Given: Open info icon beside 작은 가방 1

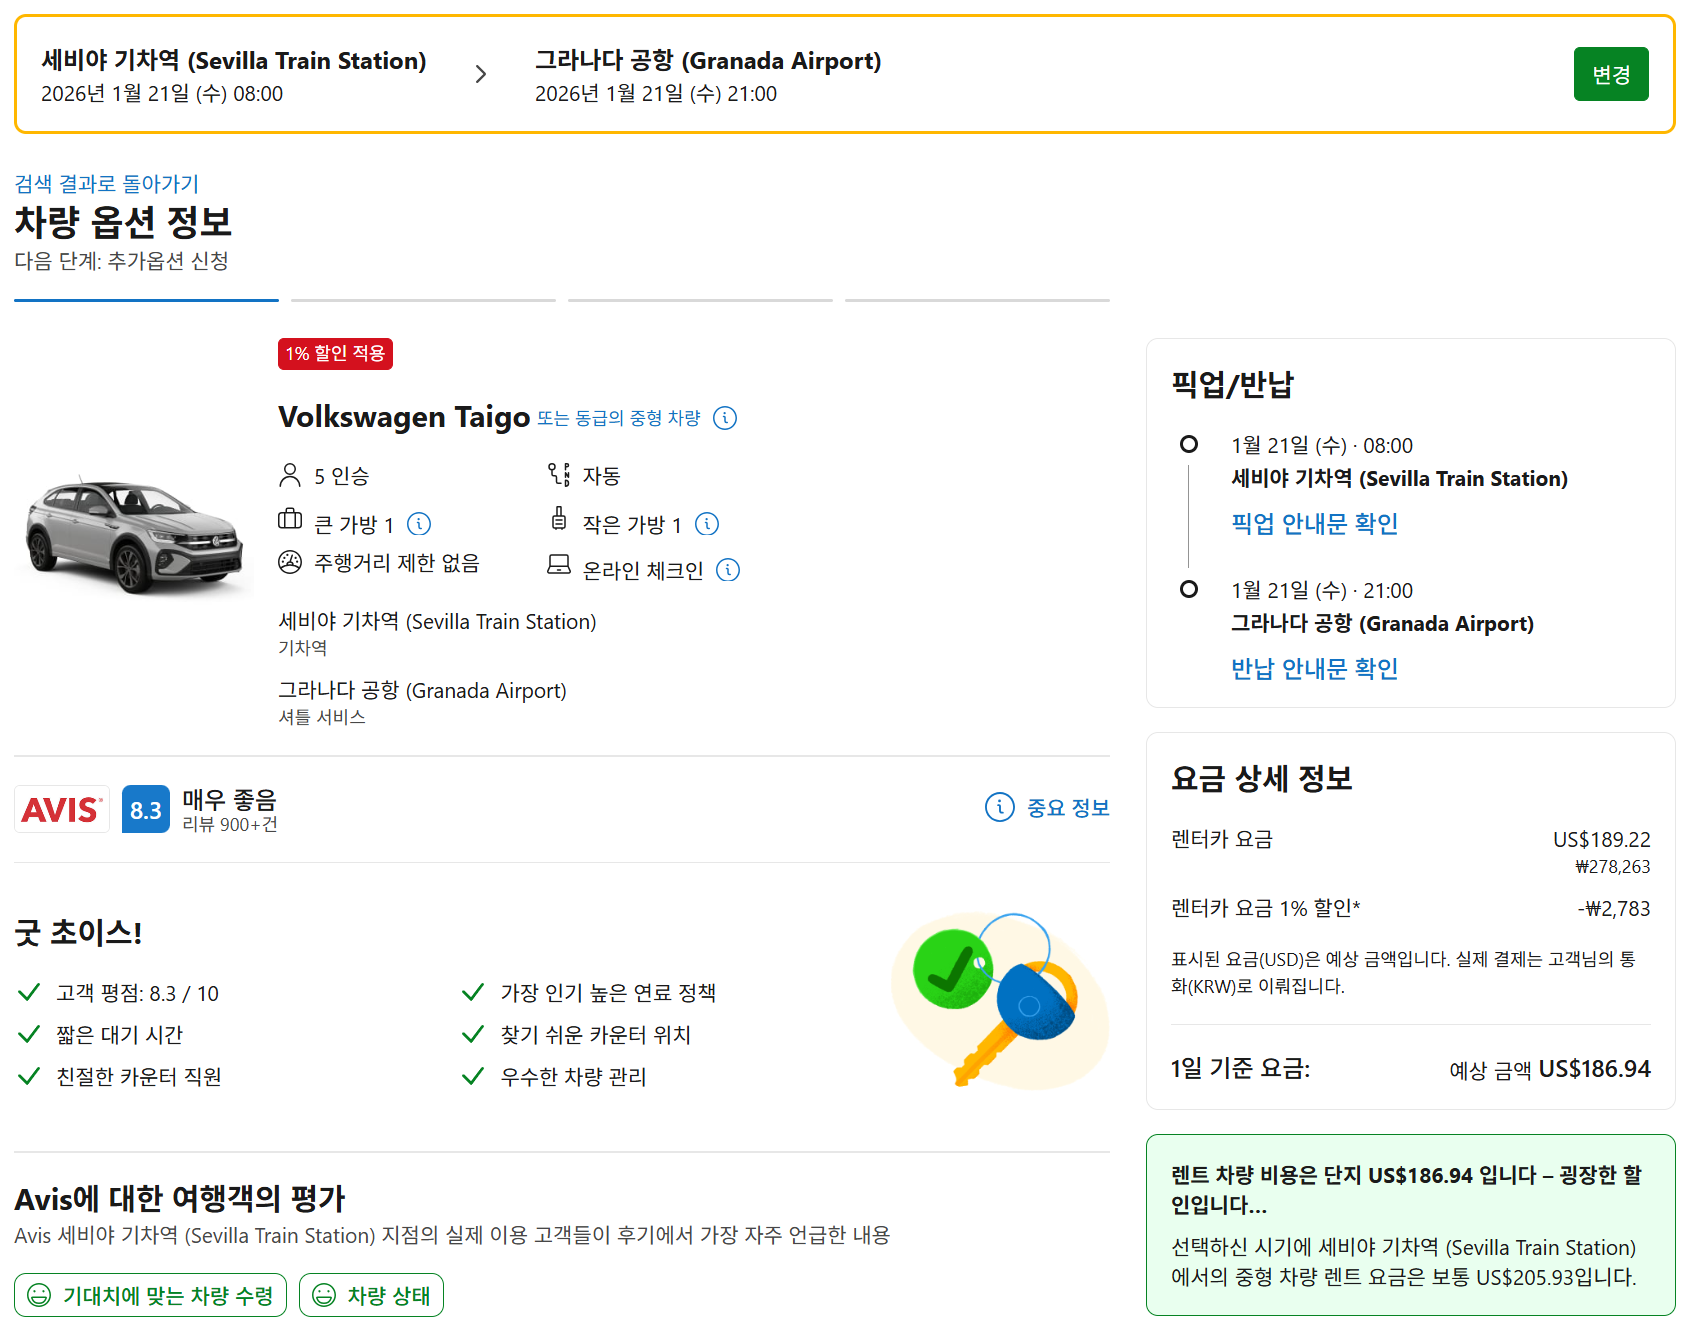Looking at the screenshot, I should click(x=707, y=524).
